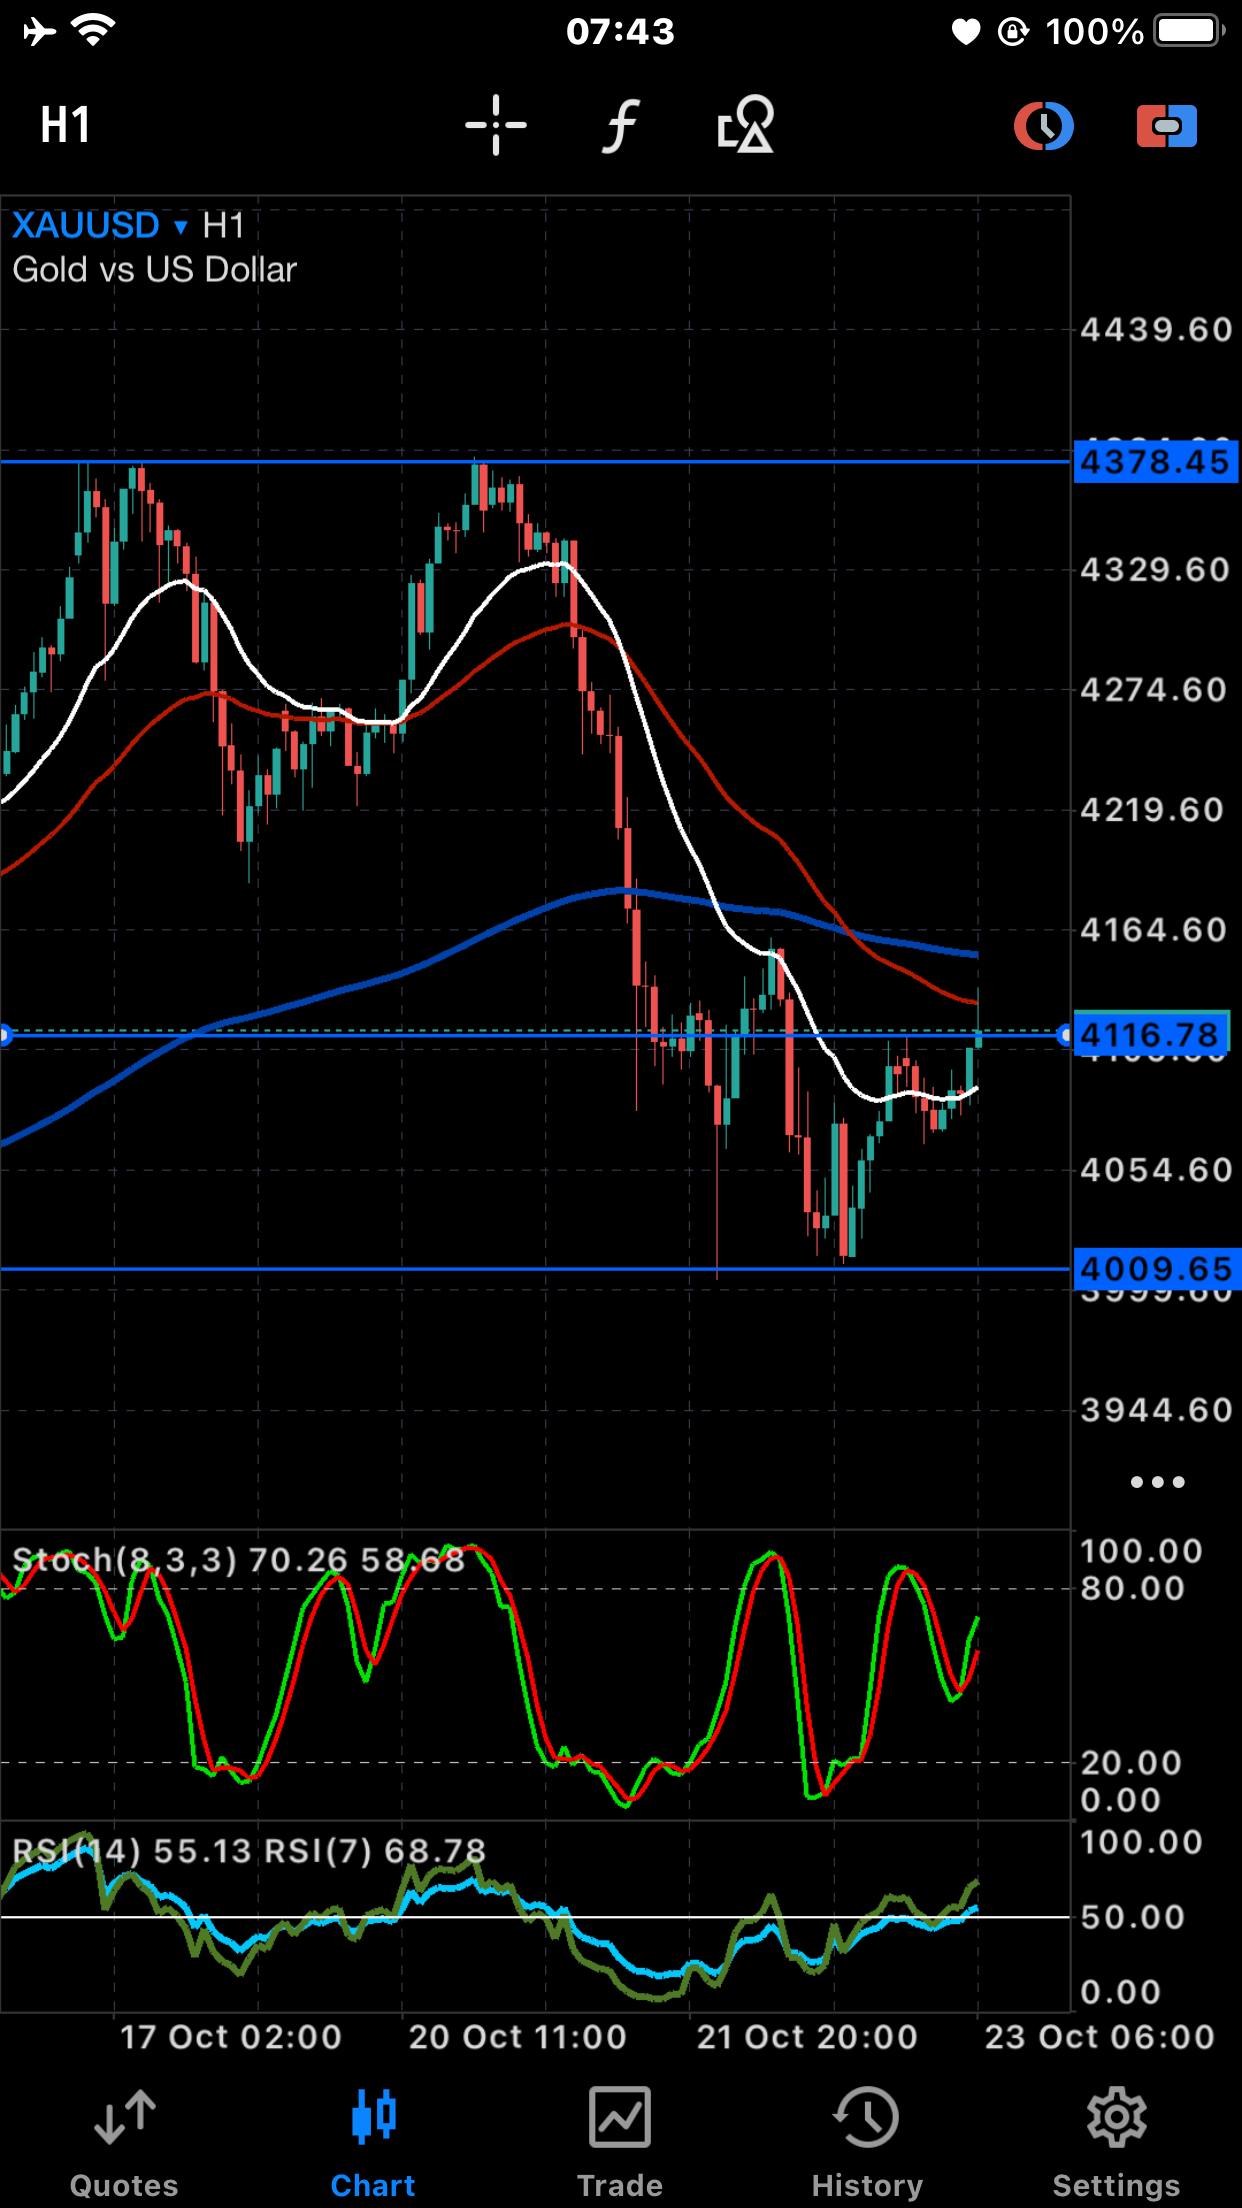1242x2208 pixels.
Task: Tap the Stochastic 20.00 level value
Action: pos(1132,1762)
